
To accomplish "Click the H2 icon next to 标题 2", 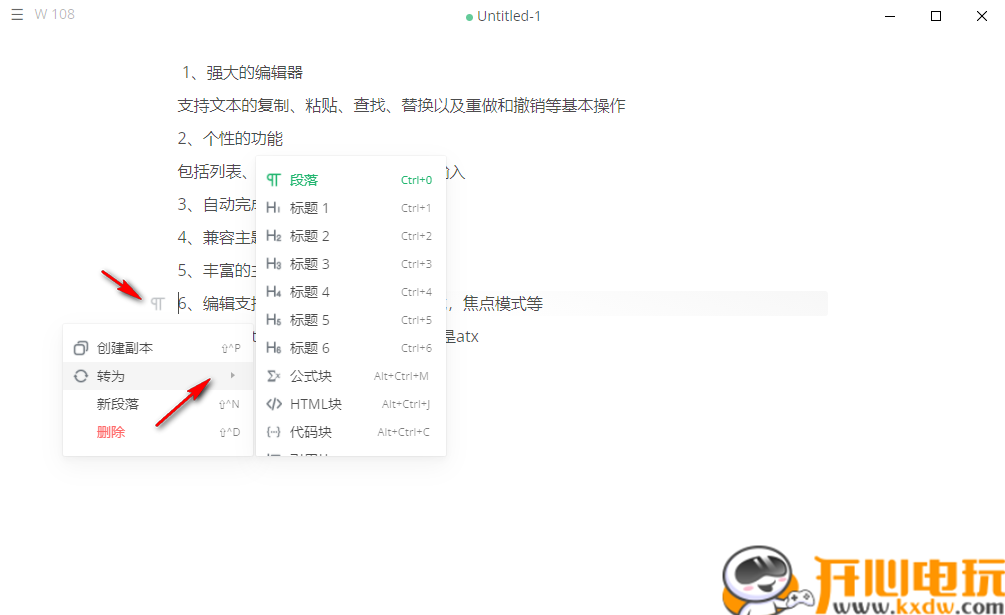I will (272, 235).
